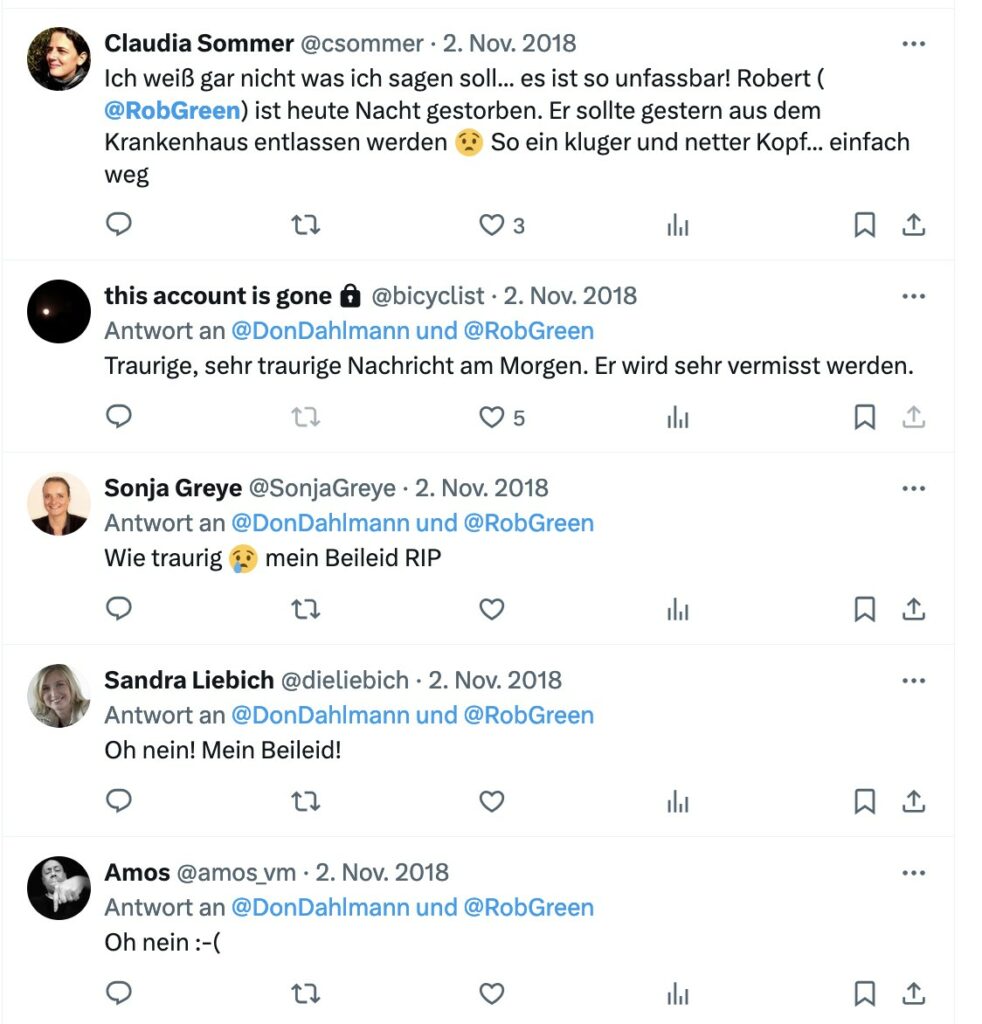Open more options on Sandra Liebich's reply
Screen dimensions: 982x1024
[913, 680]
